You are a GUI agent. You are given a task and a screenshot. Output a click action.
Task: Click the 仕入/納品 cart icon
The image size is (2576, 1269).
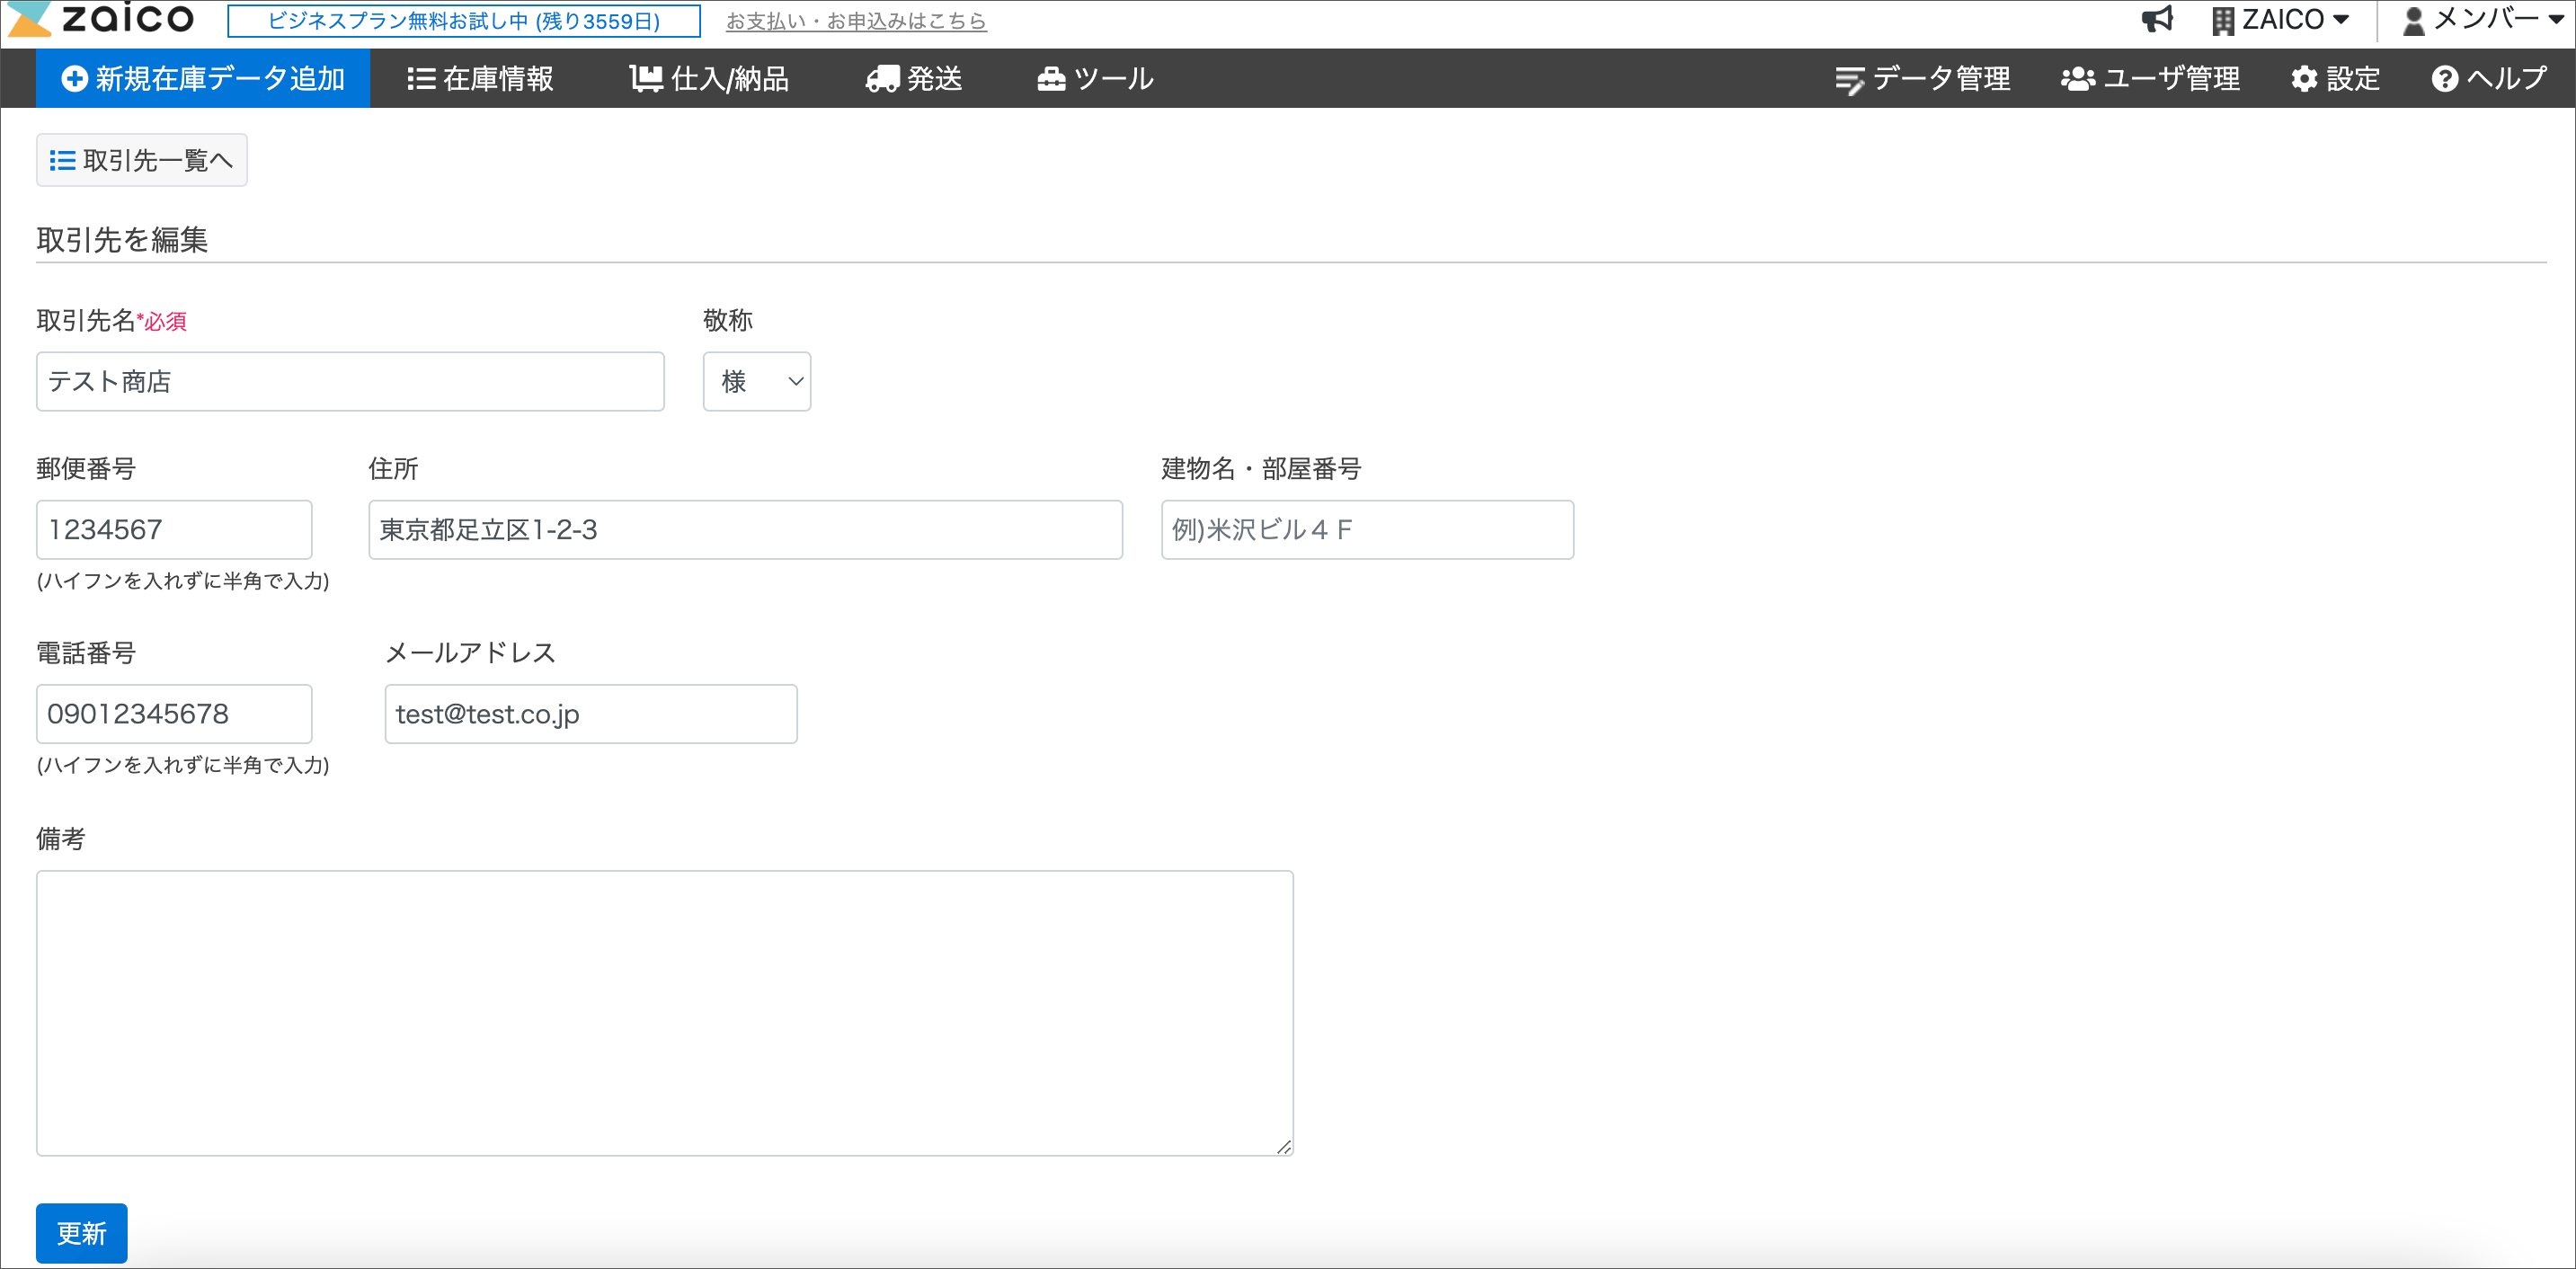[645, 78]
